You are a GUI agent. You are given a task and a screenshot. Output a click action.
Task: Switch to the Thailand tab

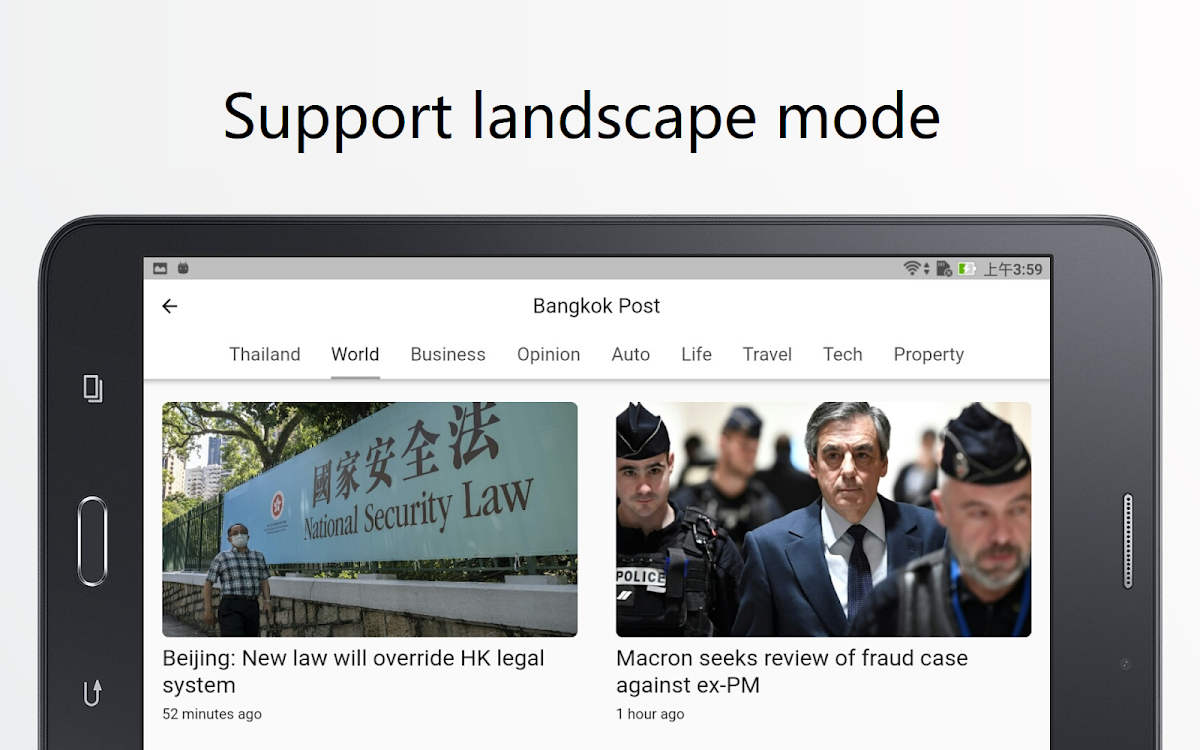264,354
